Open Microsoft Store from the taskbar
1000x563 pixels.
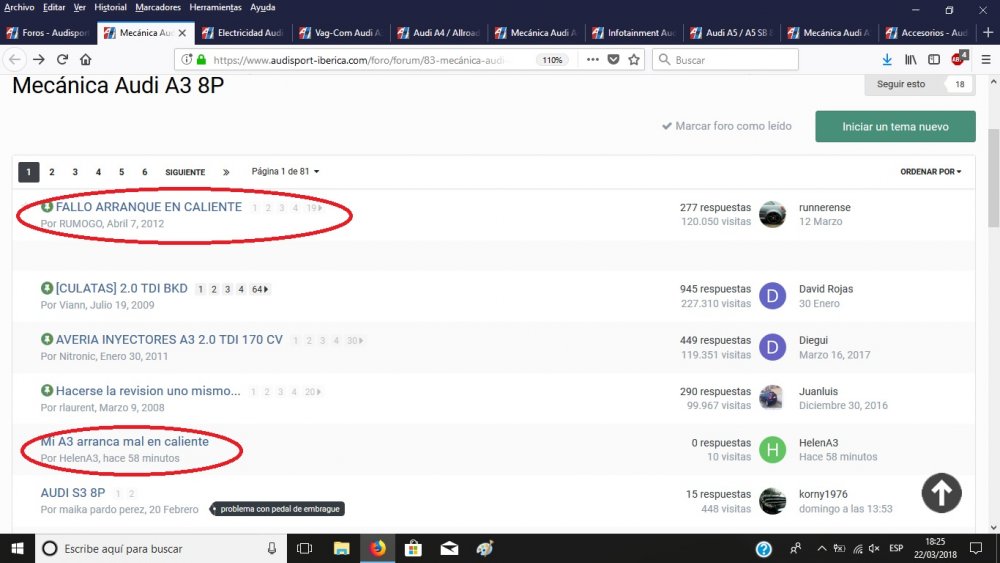[413, 548]
